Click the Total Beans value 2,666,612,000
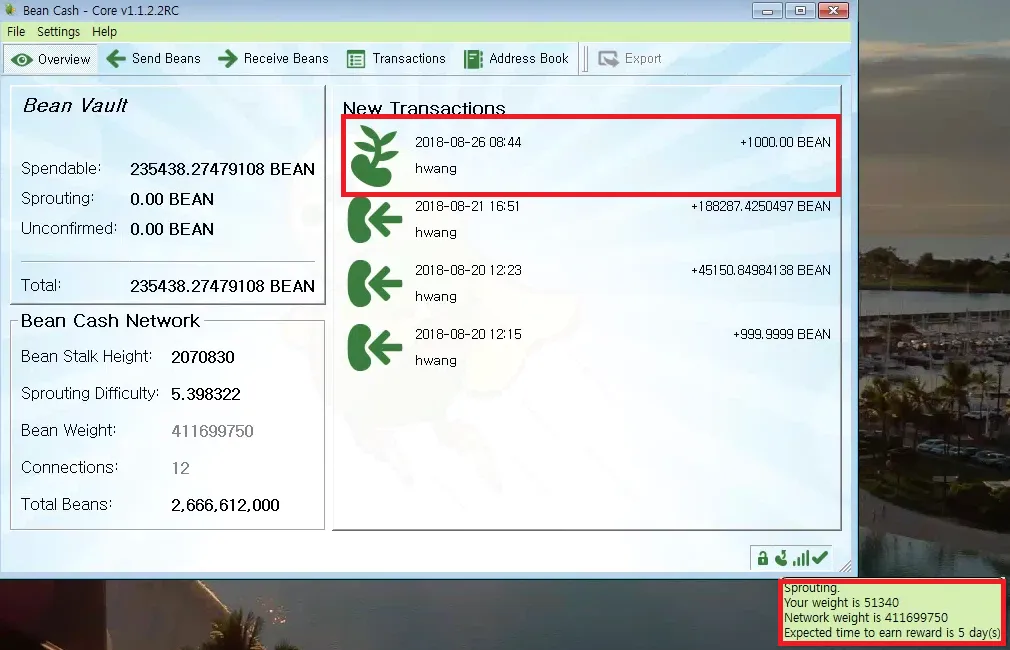Screen dimensions: 1010x650 pos(225,505)
